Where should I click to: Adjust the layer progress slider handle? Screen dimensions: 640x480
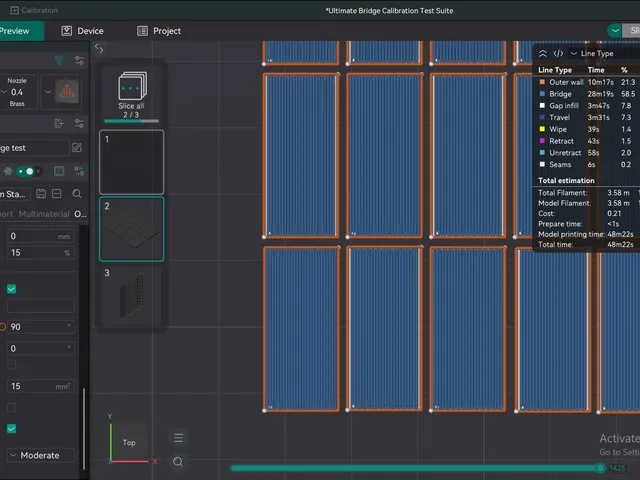point(600,468)
